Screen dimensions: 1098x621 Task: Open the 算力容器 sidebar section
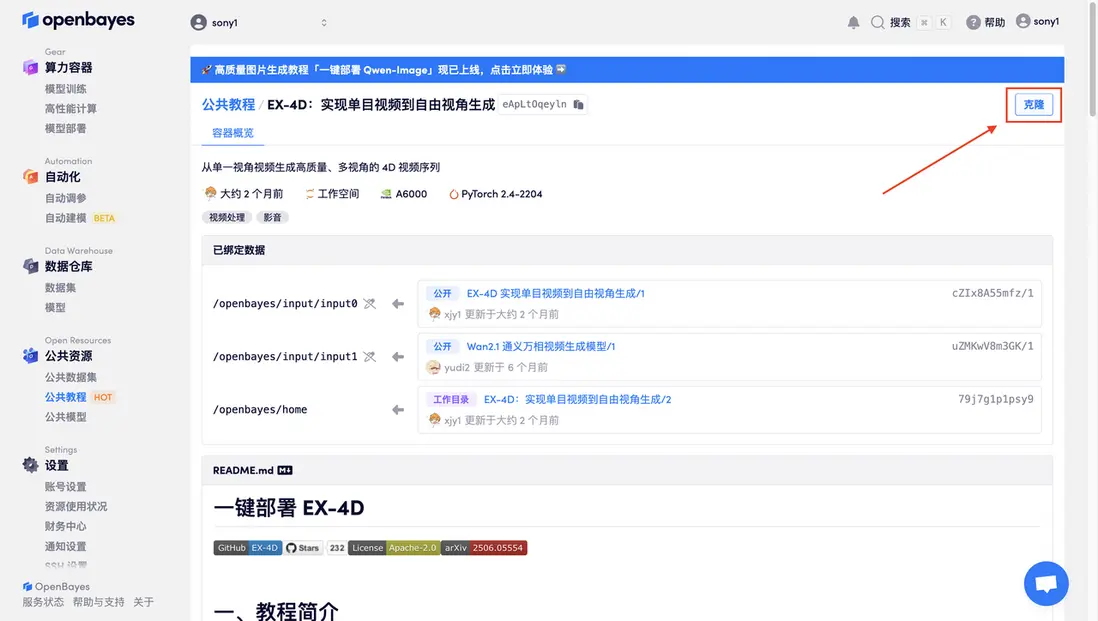pos(68,68)
